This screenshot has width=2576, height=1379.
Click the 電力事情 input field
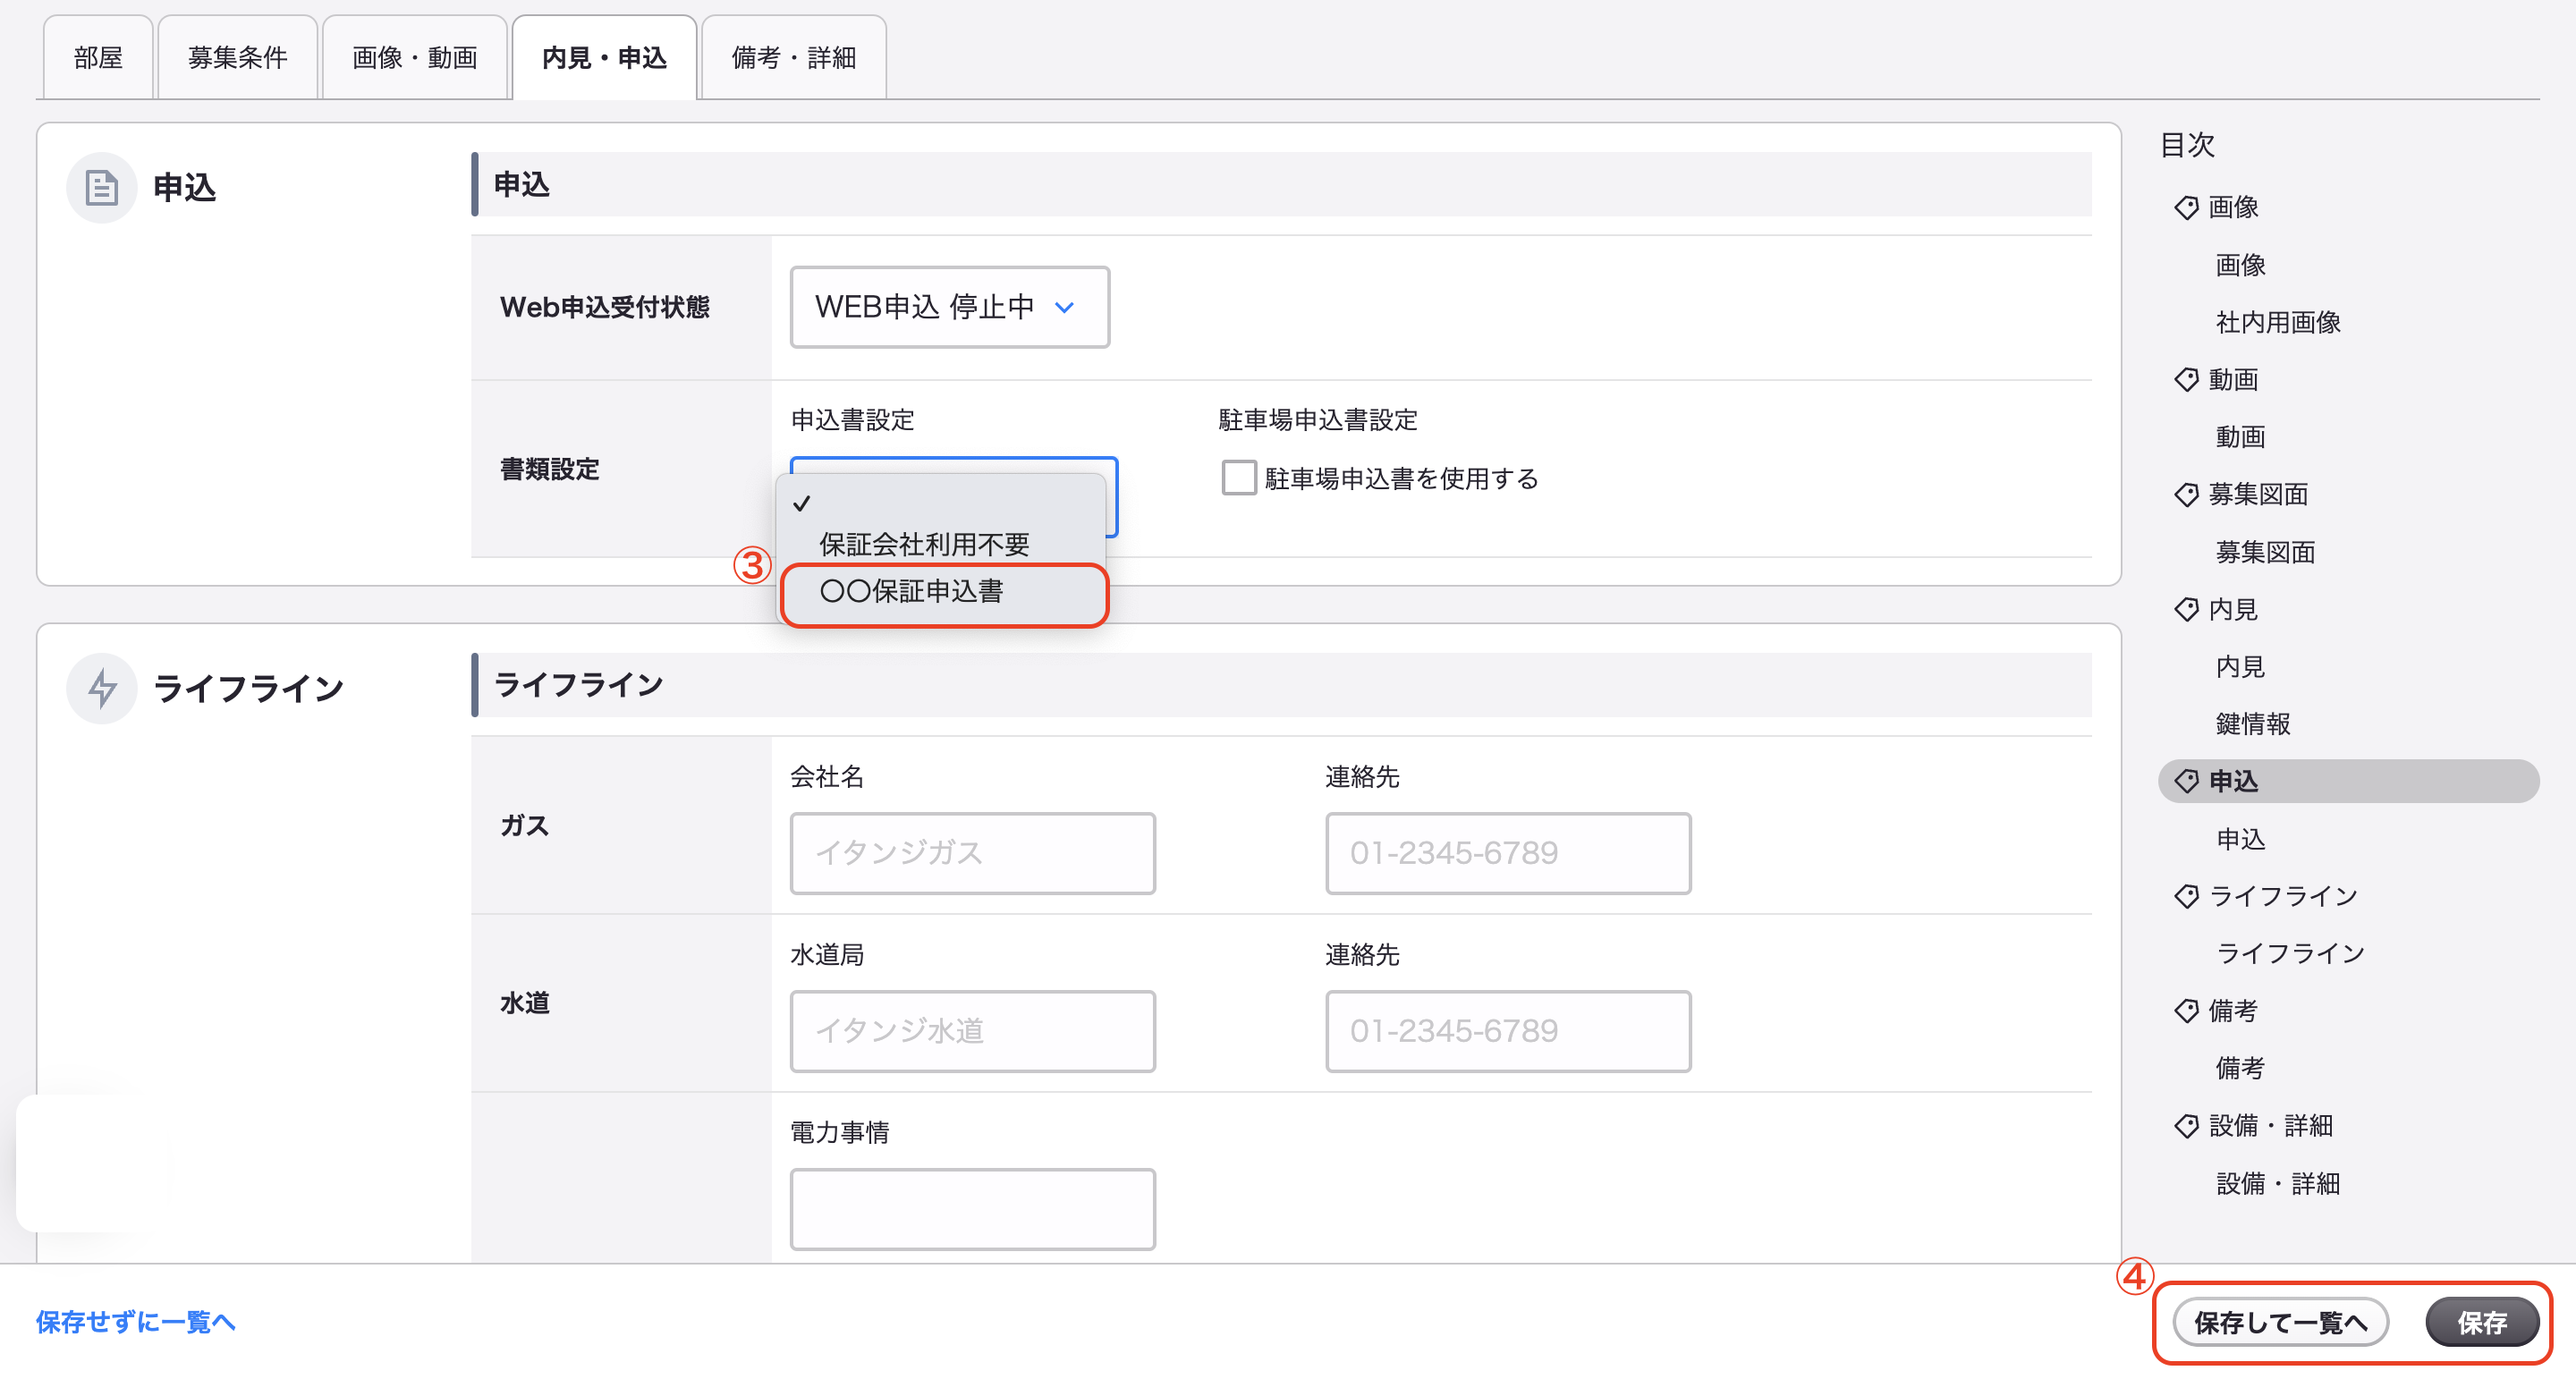point(972,1209)
